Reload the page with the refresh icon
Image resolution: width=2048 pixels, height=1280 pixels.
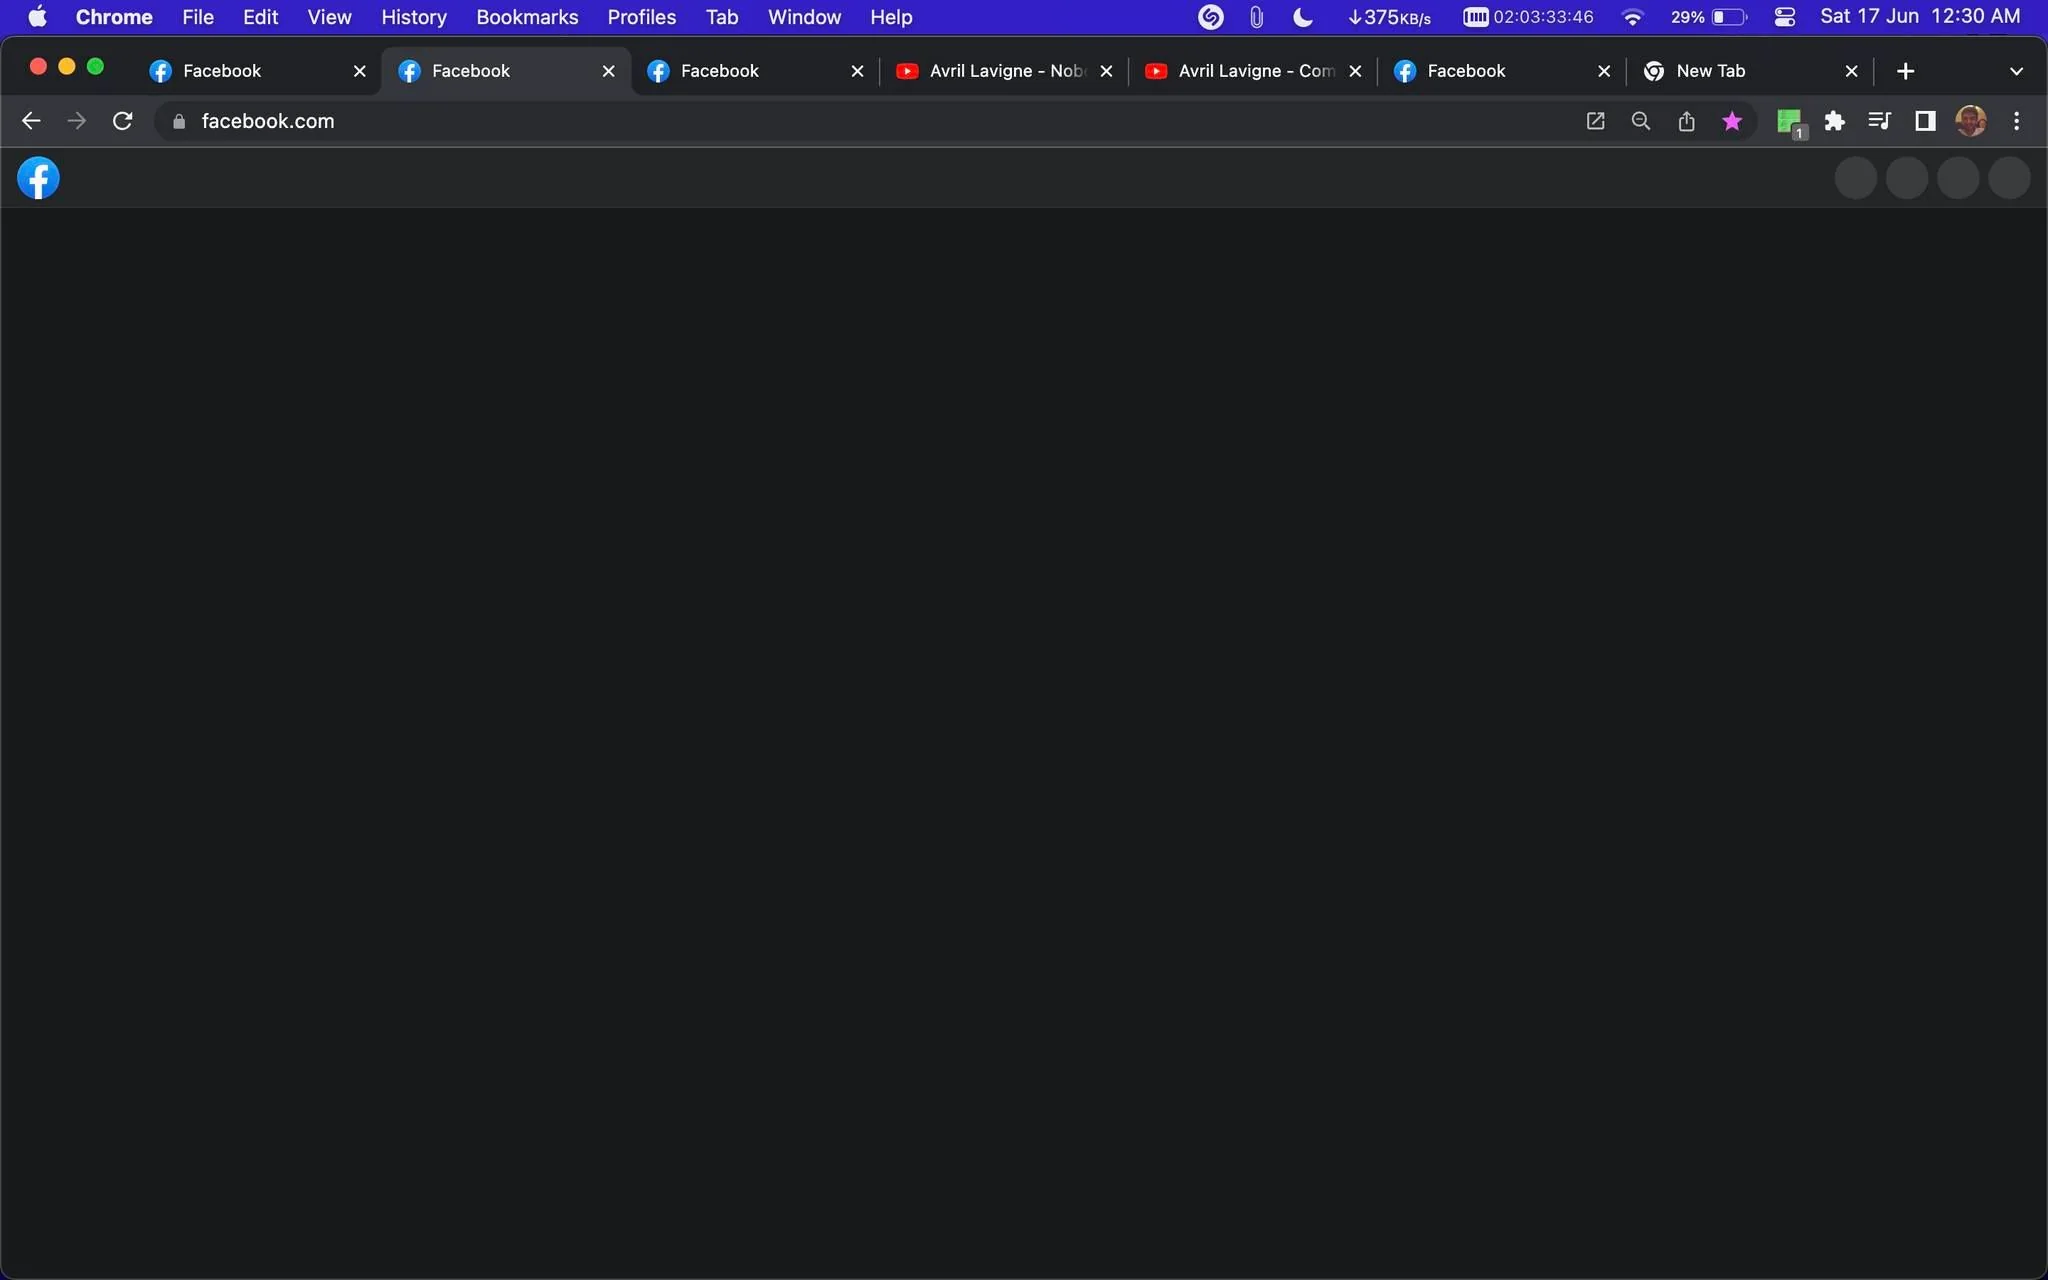(122, 121)
